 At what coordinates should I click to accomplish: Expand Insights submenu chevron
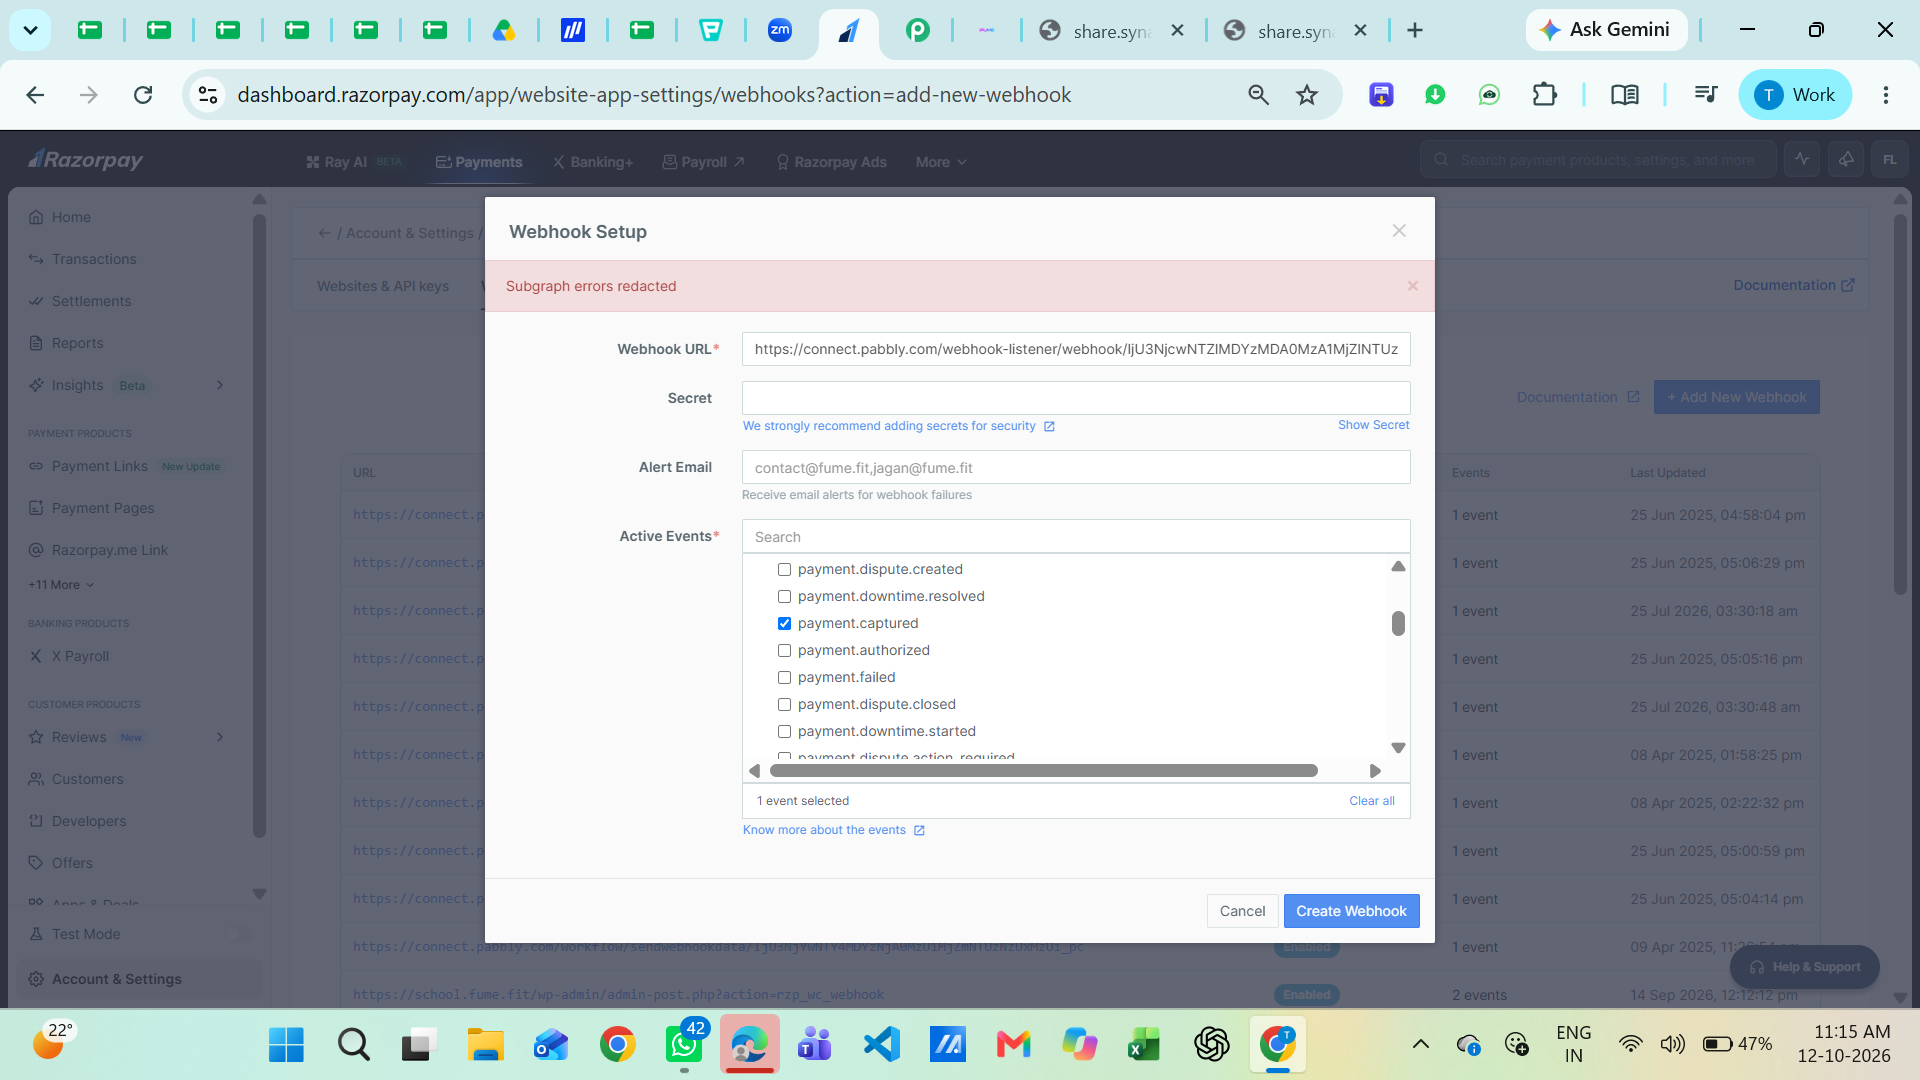(220, 385)
